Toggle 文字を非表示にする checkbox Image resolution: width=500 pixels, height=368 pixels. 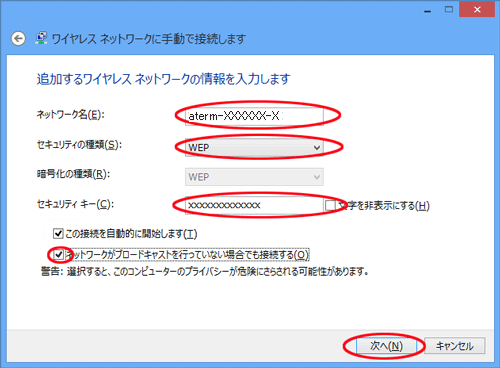click(x=330, y=205)
